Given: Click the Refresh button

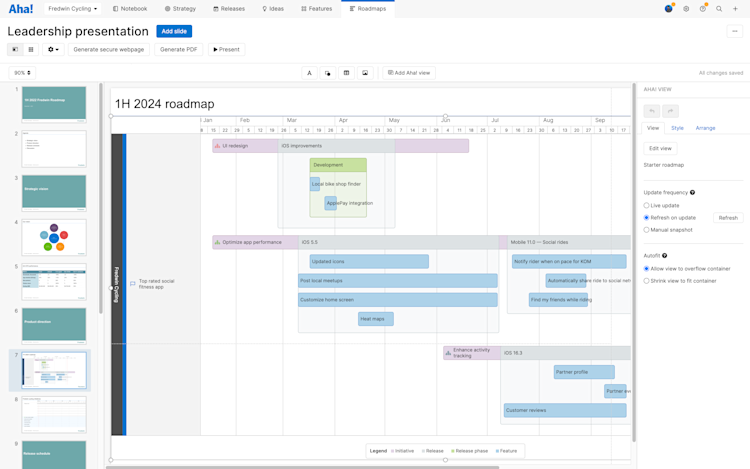Looking at the screenshot, I should pos(728,218).
